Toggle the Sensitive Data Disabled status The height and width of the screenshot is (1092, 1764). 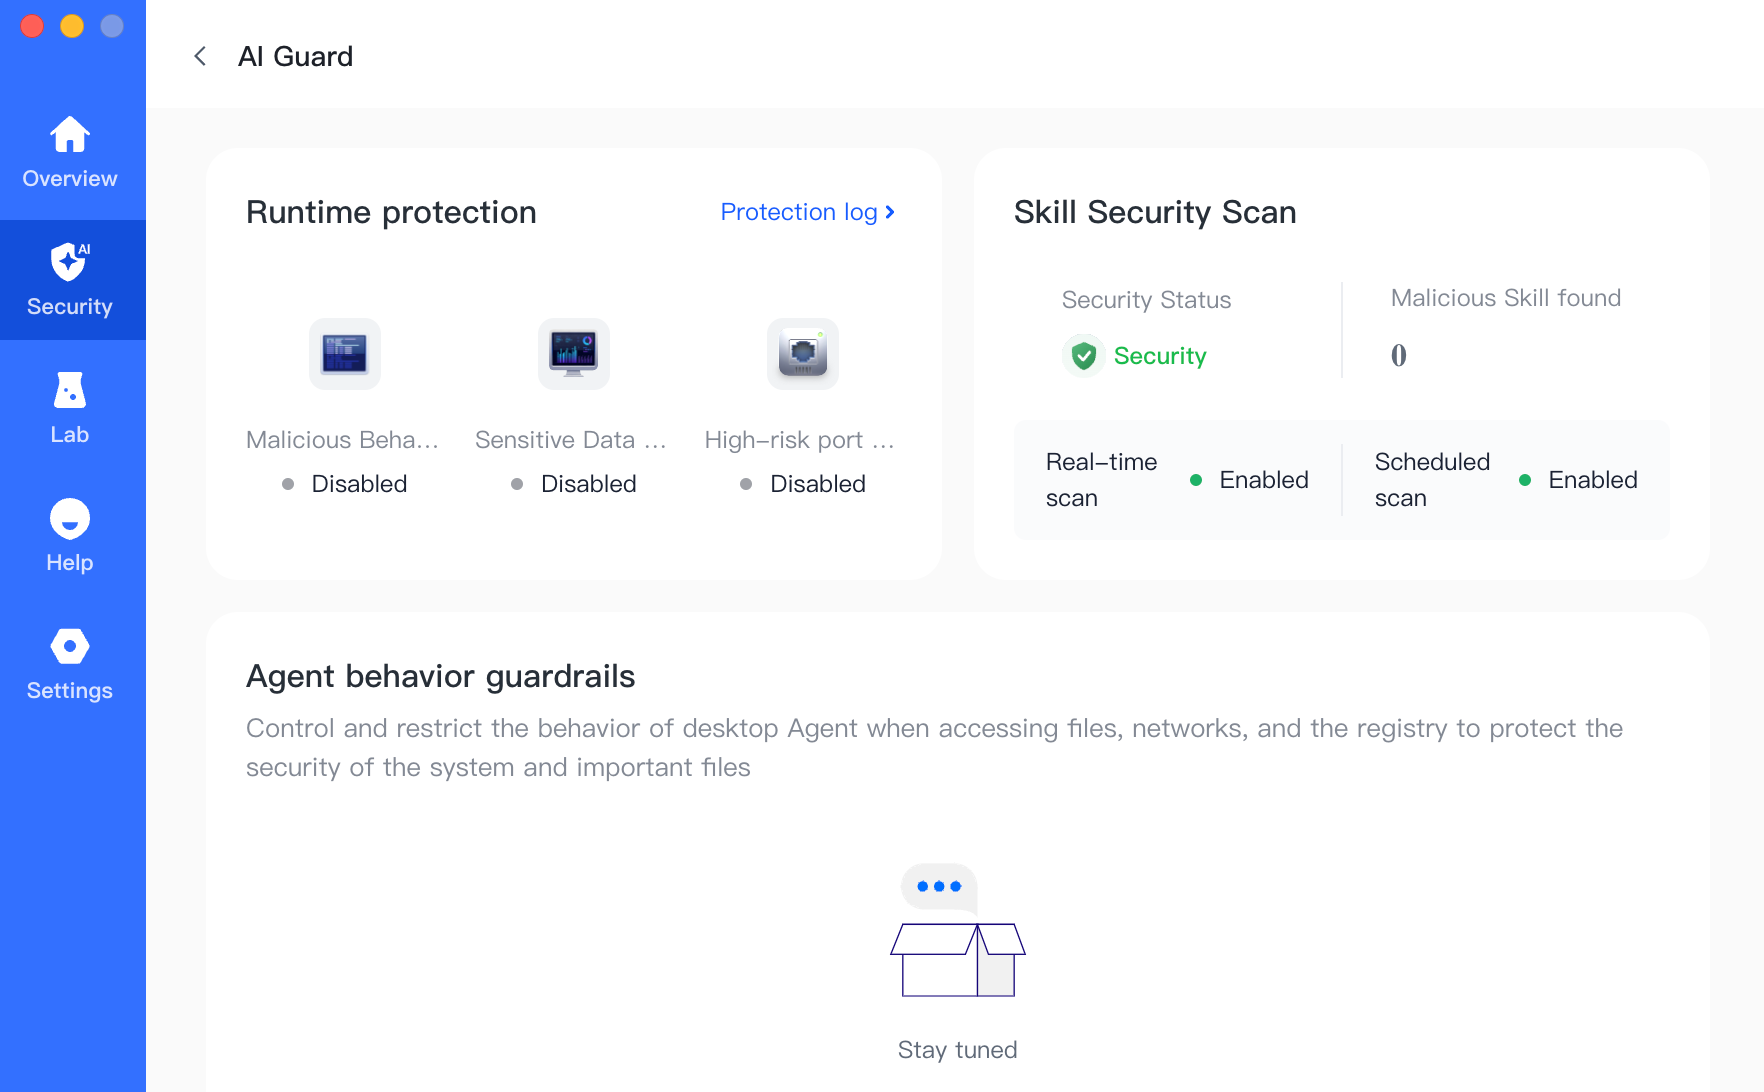click(x=574, y=484)
